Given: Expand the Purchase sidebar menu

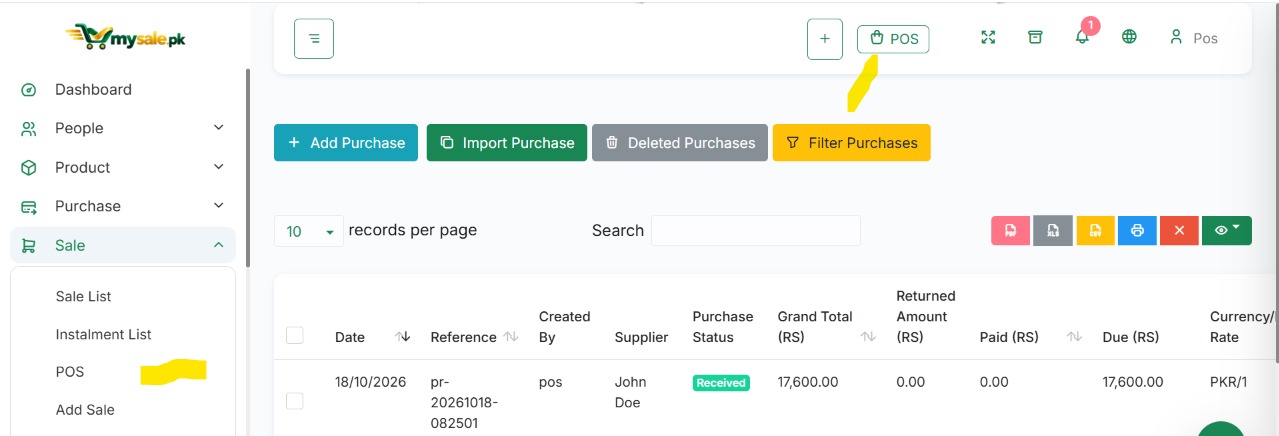Looking at the screenshot, I should click(x=123, y=206).
